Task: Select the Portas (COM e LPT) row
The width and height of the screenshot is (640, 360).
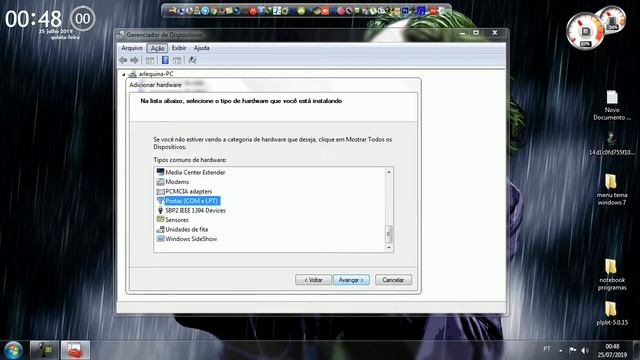Action: 192,201
